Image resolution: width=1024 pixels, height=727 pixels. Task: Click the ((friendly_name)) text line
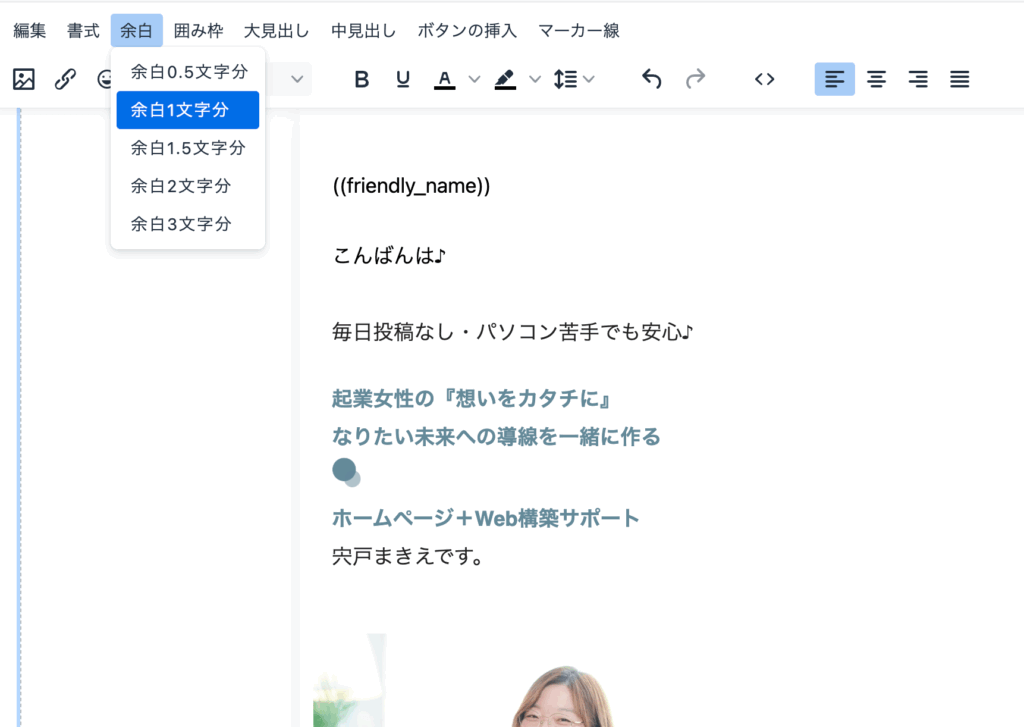(411, 186)
